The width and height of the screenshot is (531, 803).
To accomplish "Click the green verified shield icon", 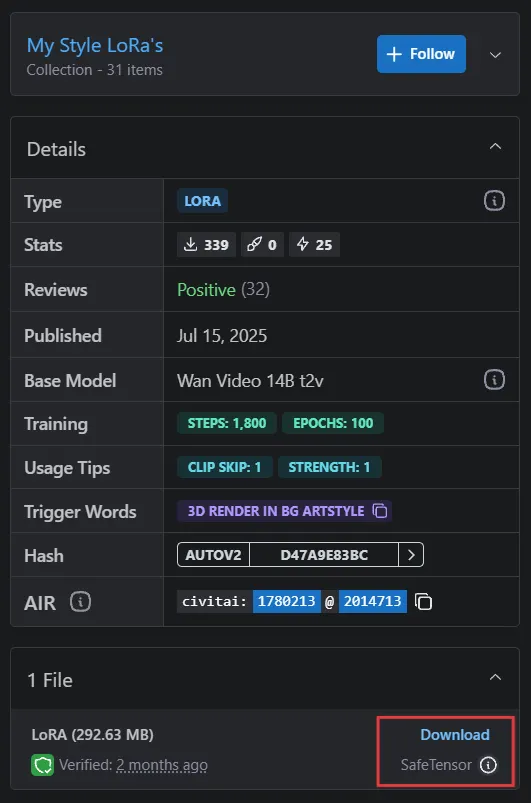I will pyautogui.click(x=43, y=765).
